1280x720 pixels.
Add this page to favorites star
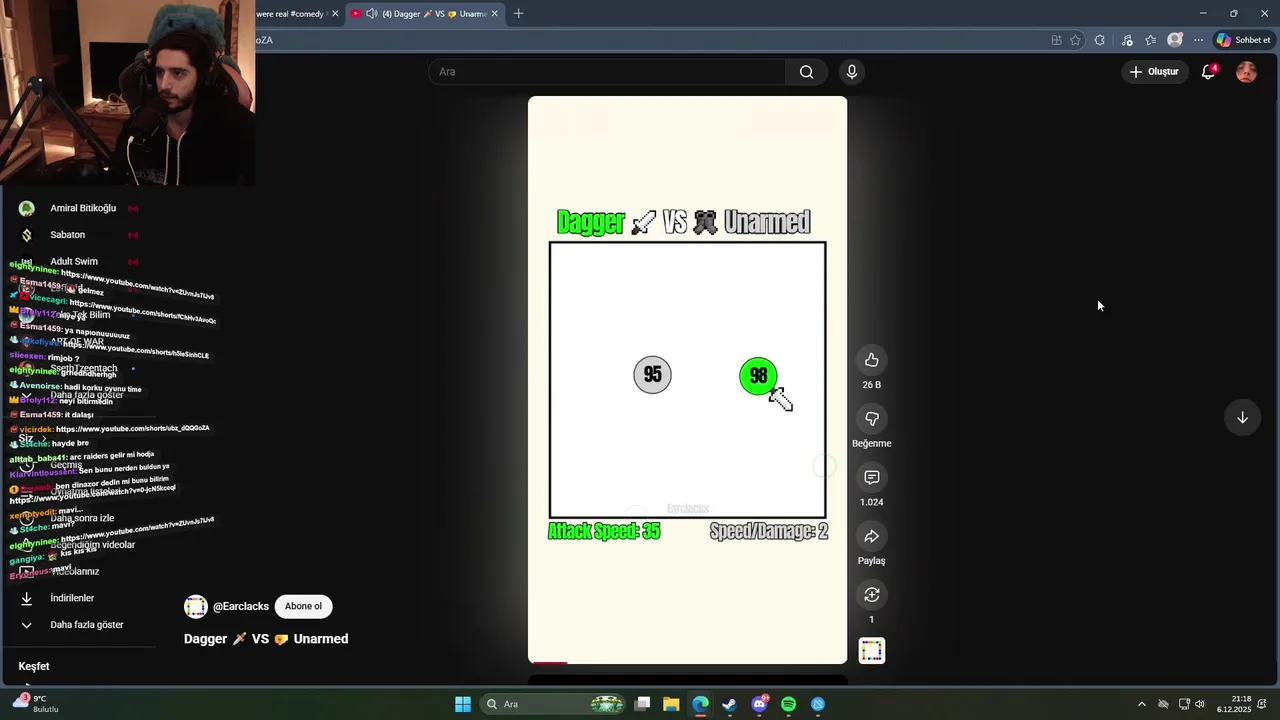1075,40
